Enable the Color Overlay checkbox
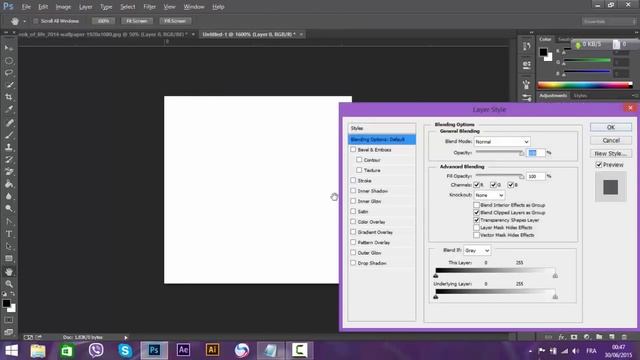This screenshot has width=640, height=360. [353, 222]
